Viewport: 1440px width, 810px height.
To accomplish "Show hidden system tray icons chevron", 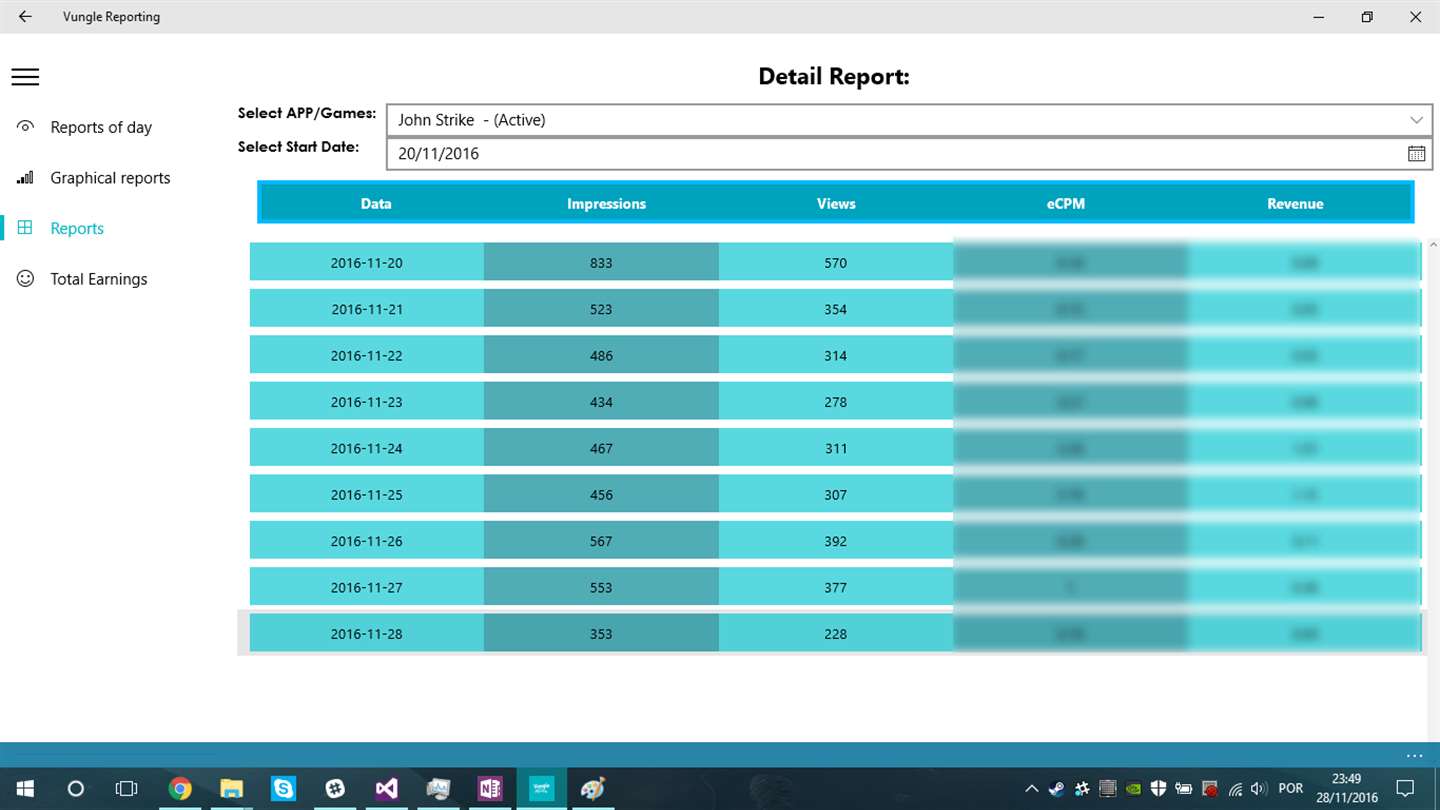I will click(1032, 789).
